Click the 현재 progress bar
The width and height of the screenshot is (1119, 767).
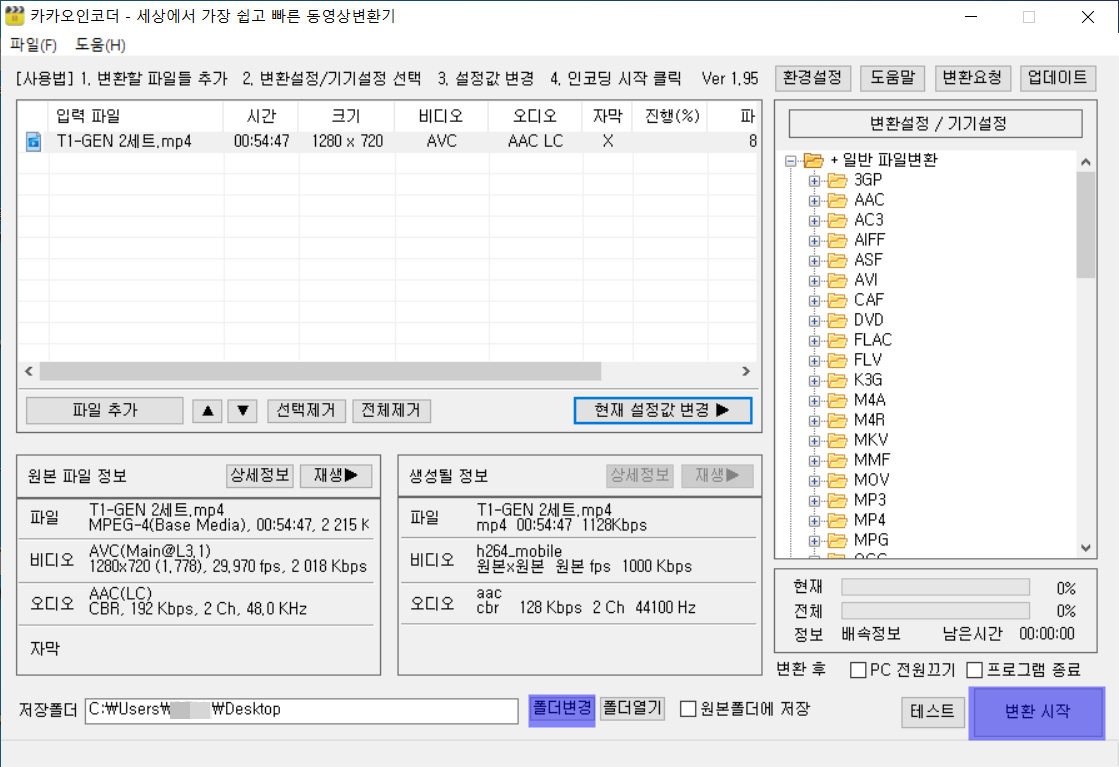coord(936,587)
